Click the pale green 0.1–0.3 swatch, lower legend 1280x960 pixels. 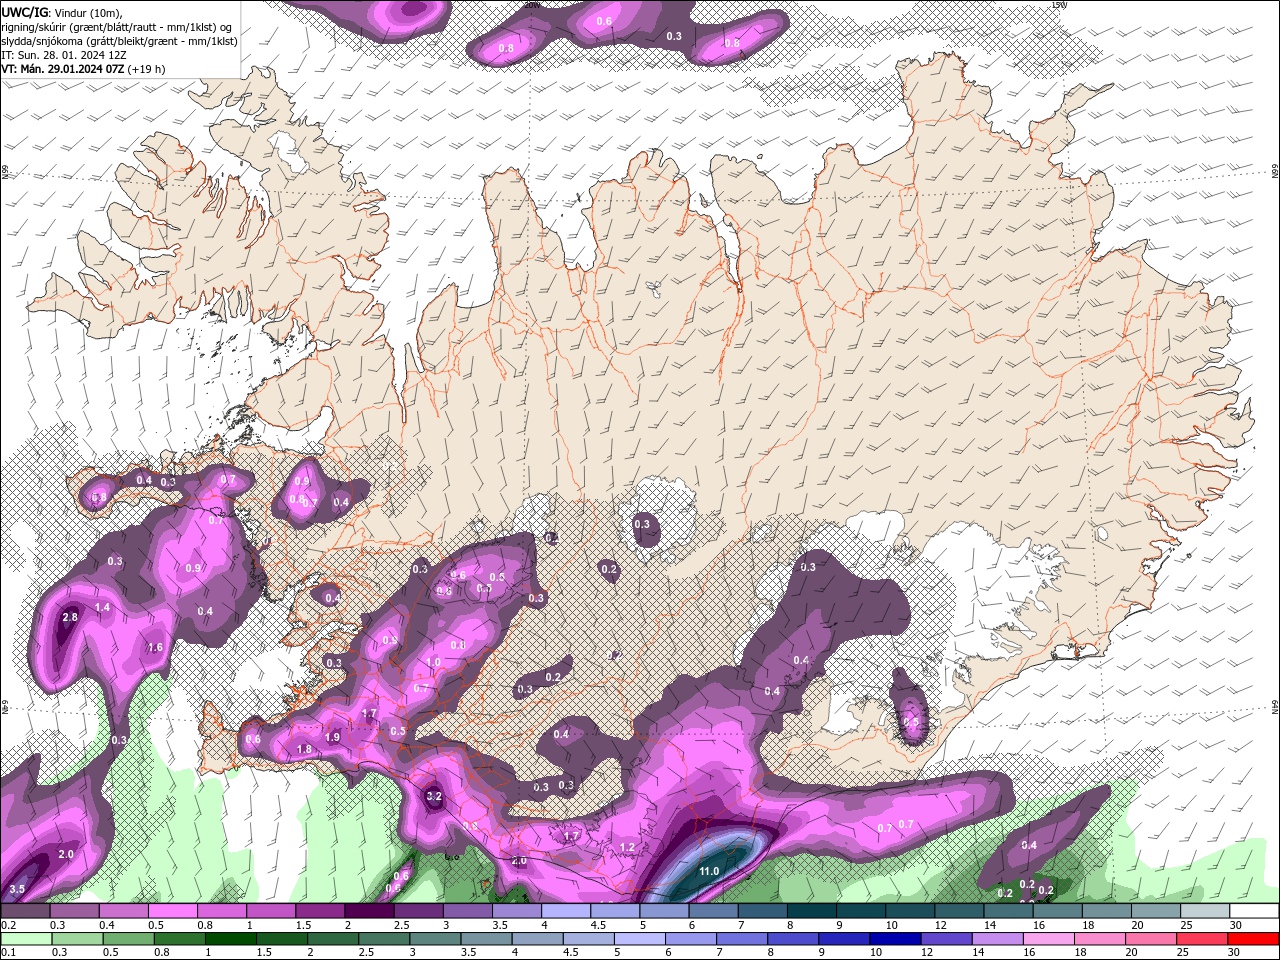click(x=26, y=939)
